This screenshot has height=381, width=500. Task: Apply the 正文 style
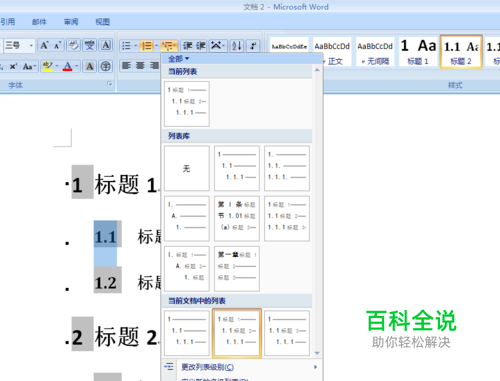[x=332, y=52]
